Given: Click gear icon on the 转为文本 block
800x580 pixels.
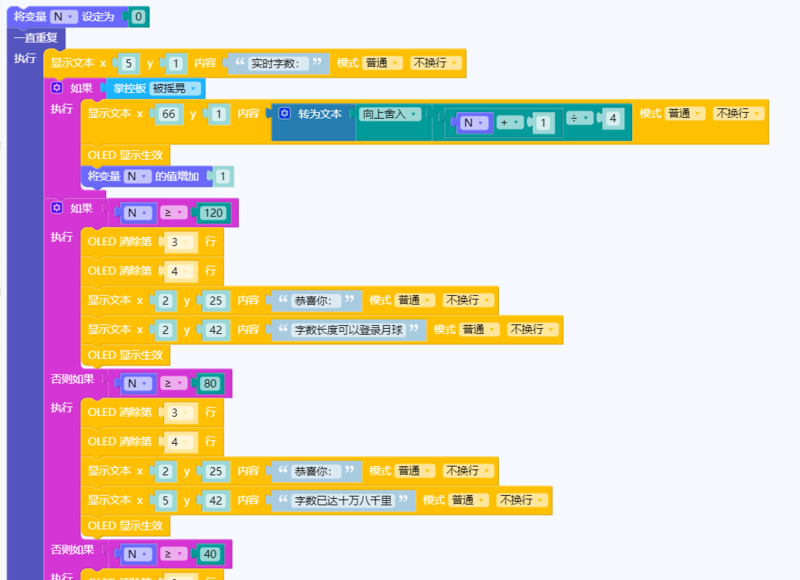Looking at the screenshot, I should click(285, 114).
